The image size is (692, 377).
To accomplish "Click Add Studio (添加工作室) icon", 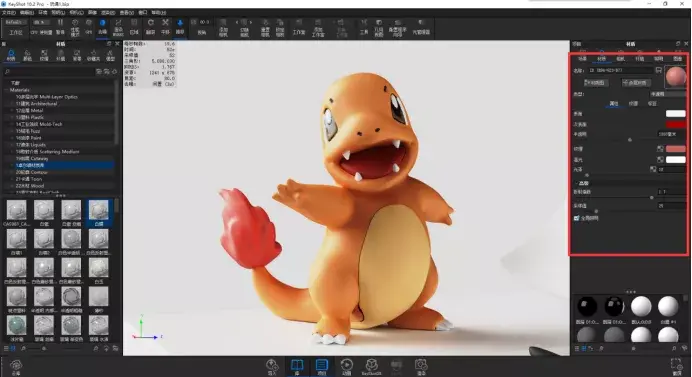I will coord(318,27).
